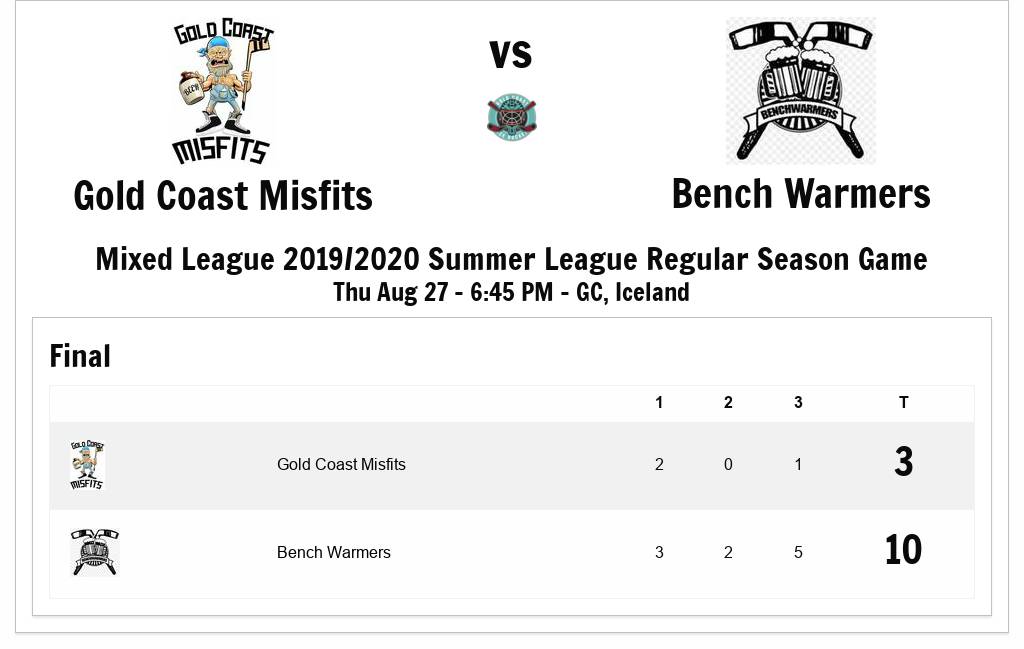Open the Bench Warmers team heading
The width and height of the screenshot is (1024, 649).
(800, 194)
